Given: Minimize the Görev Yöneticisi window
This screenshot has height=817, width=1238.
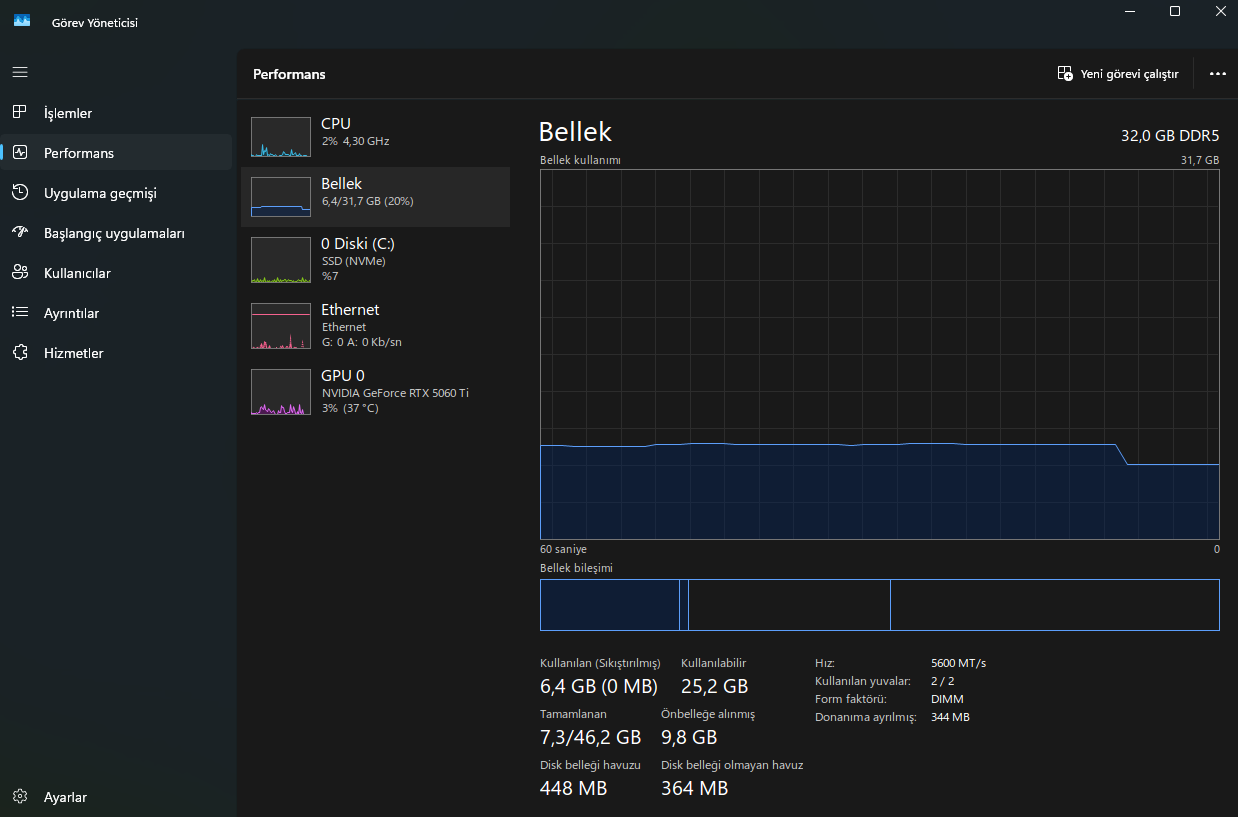Looking at the screenshot, I should [1131, 11].
